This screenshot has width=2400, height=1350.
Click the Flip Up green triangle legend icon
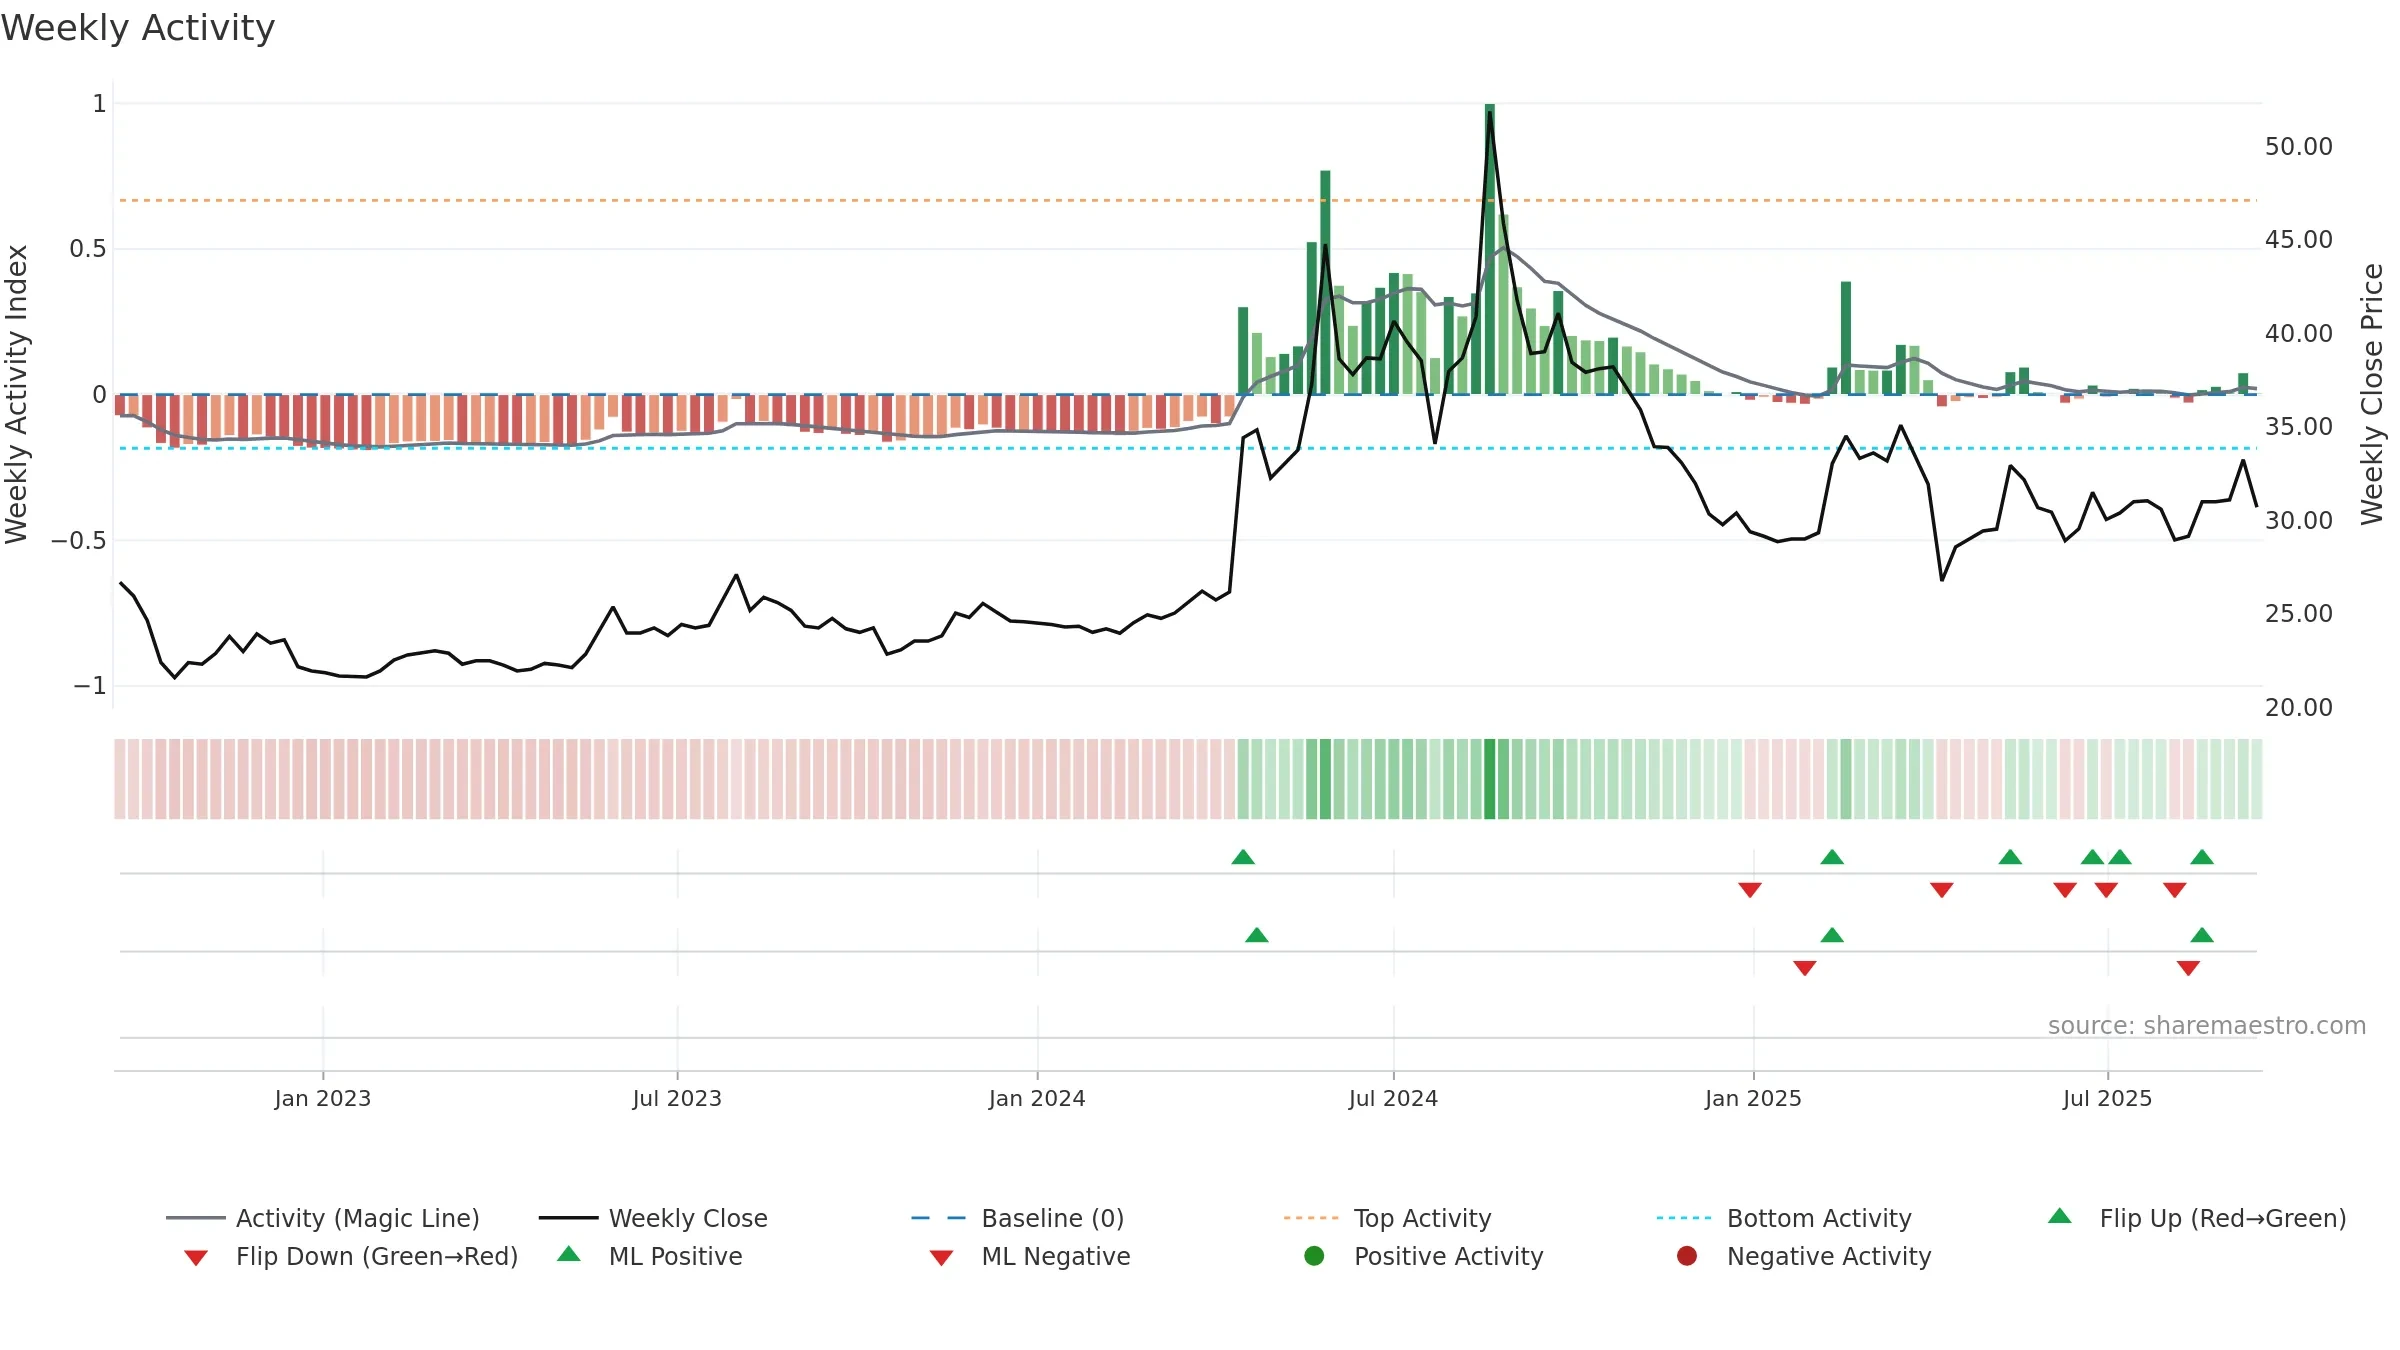[x=2060, y=1216]
